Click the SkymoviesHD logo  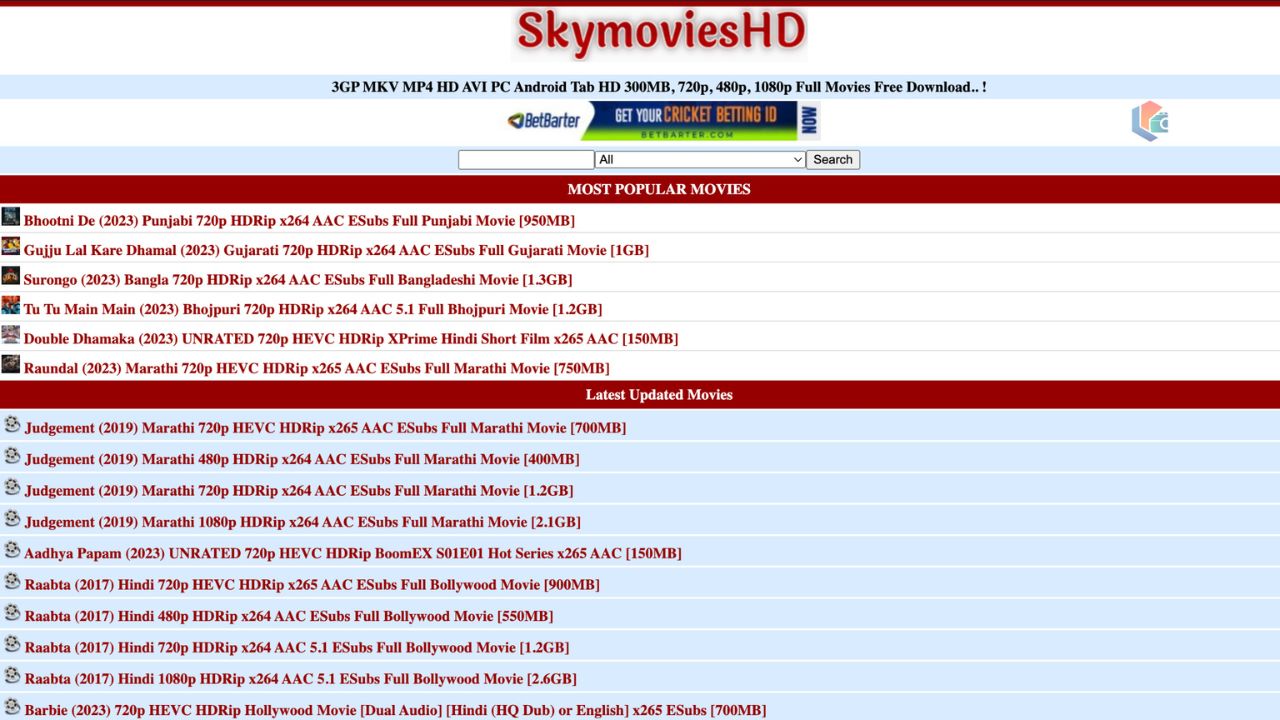pyautogui.click(x=659, y=34)
